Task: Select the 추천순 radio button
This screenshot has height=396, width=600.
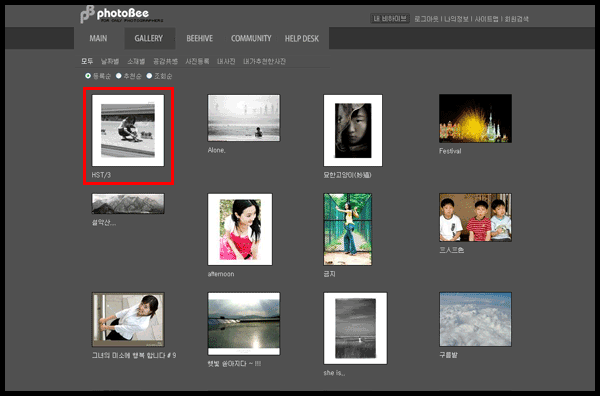Action: coord(119,76)
